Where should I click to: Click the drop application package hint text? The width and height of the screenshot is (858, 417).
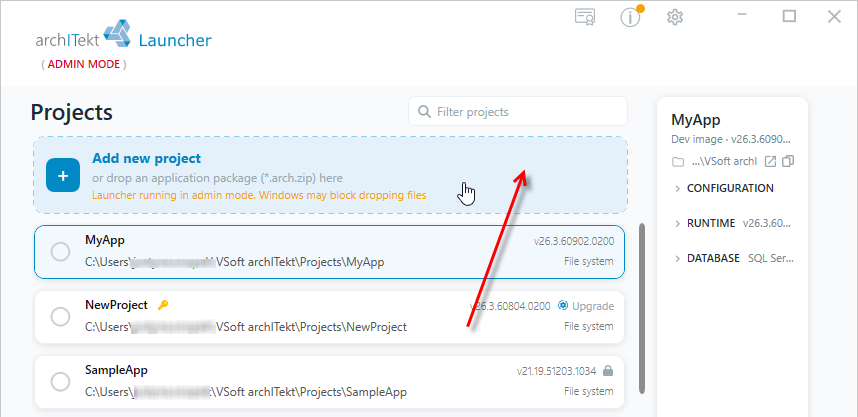point(217,178)
